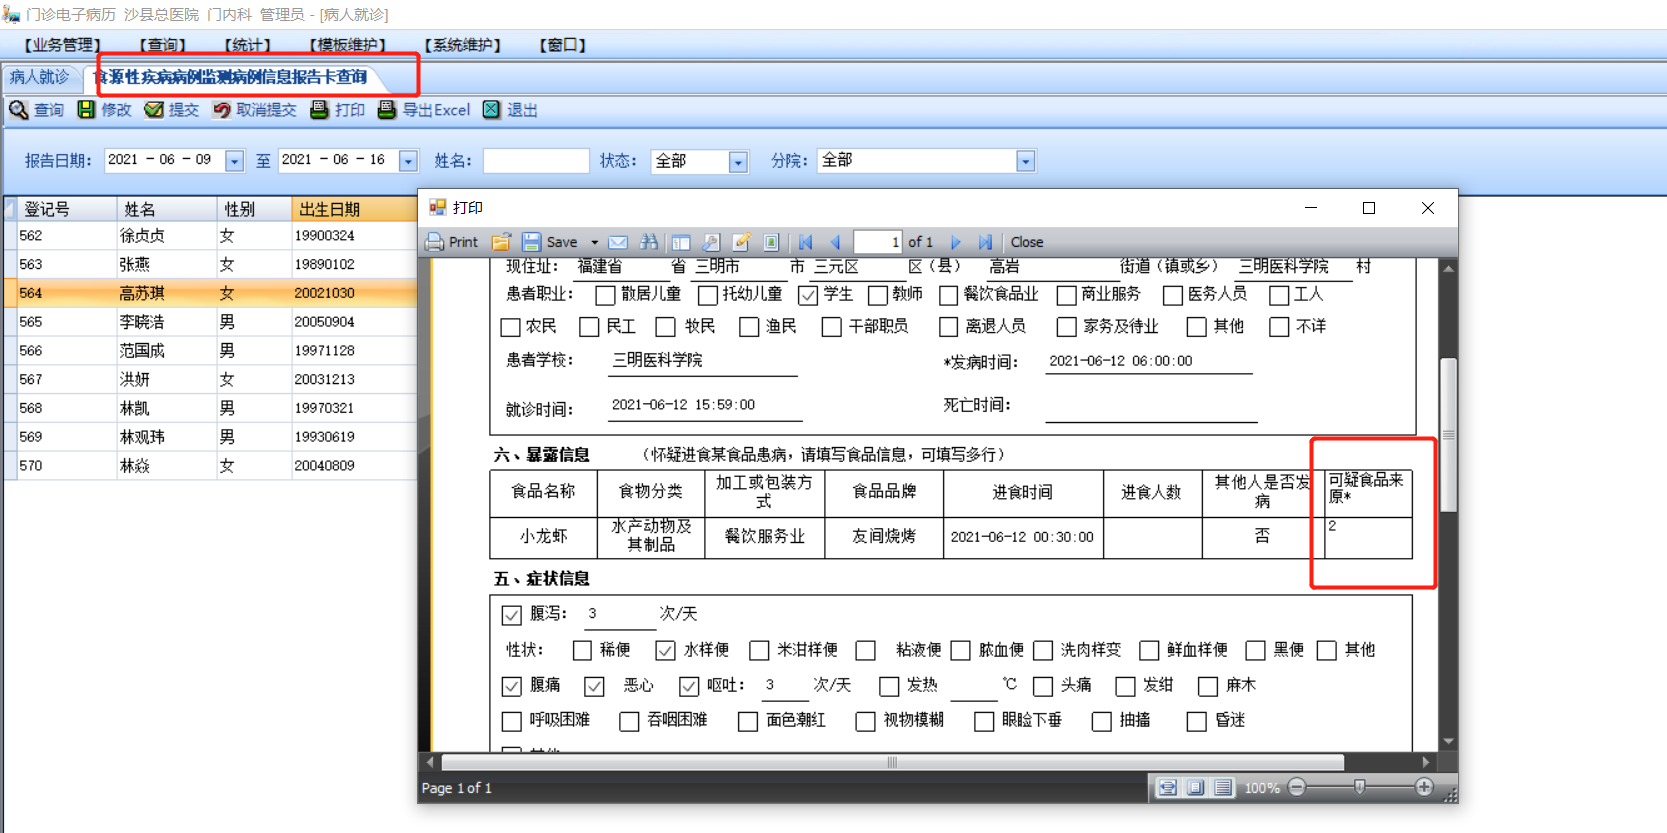Sort by the 登记号 column header
The height and width of the screenshot is (833, 1667).
click(66, 209)
